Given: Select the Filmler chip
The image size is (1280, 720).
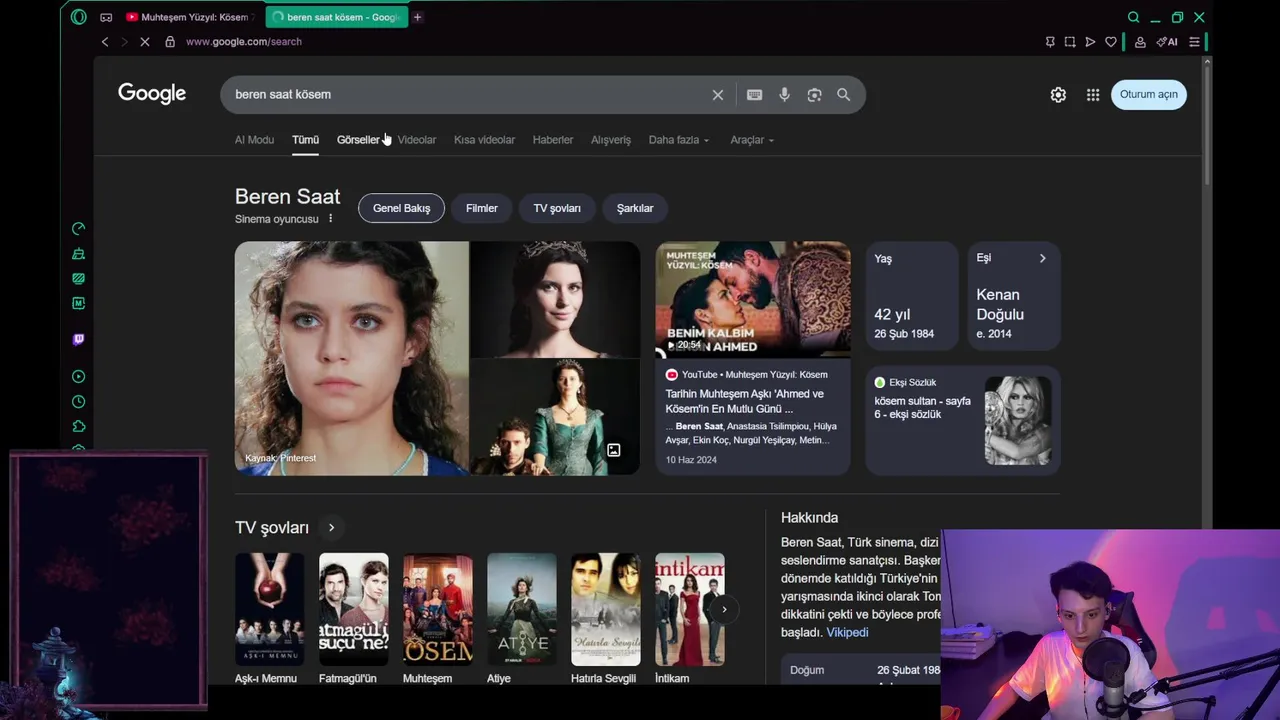Looking at the screenshot, I should coord(481,208).
